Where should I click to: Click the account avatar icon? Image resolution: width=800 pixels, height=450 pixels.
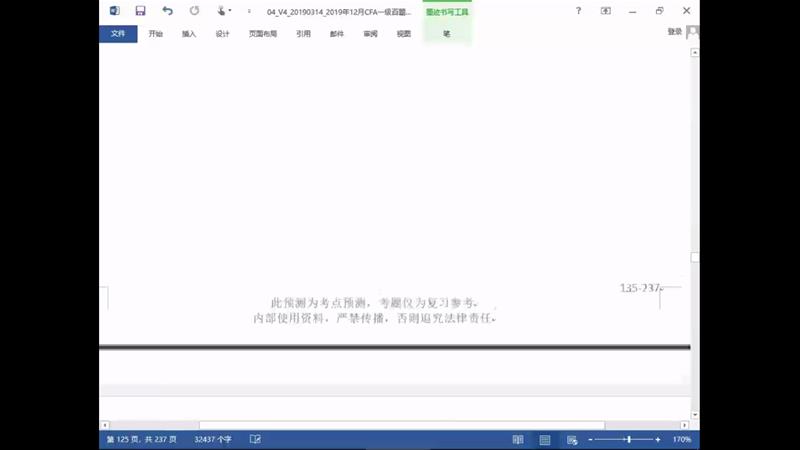pyautogui.click(x=692, y=32)
